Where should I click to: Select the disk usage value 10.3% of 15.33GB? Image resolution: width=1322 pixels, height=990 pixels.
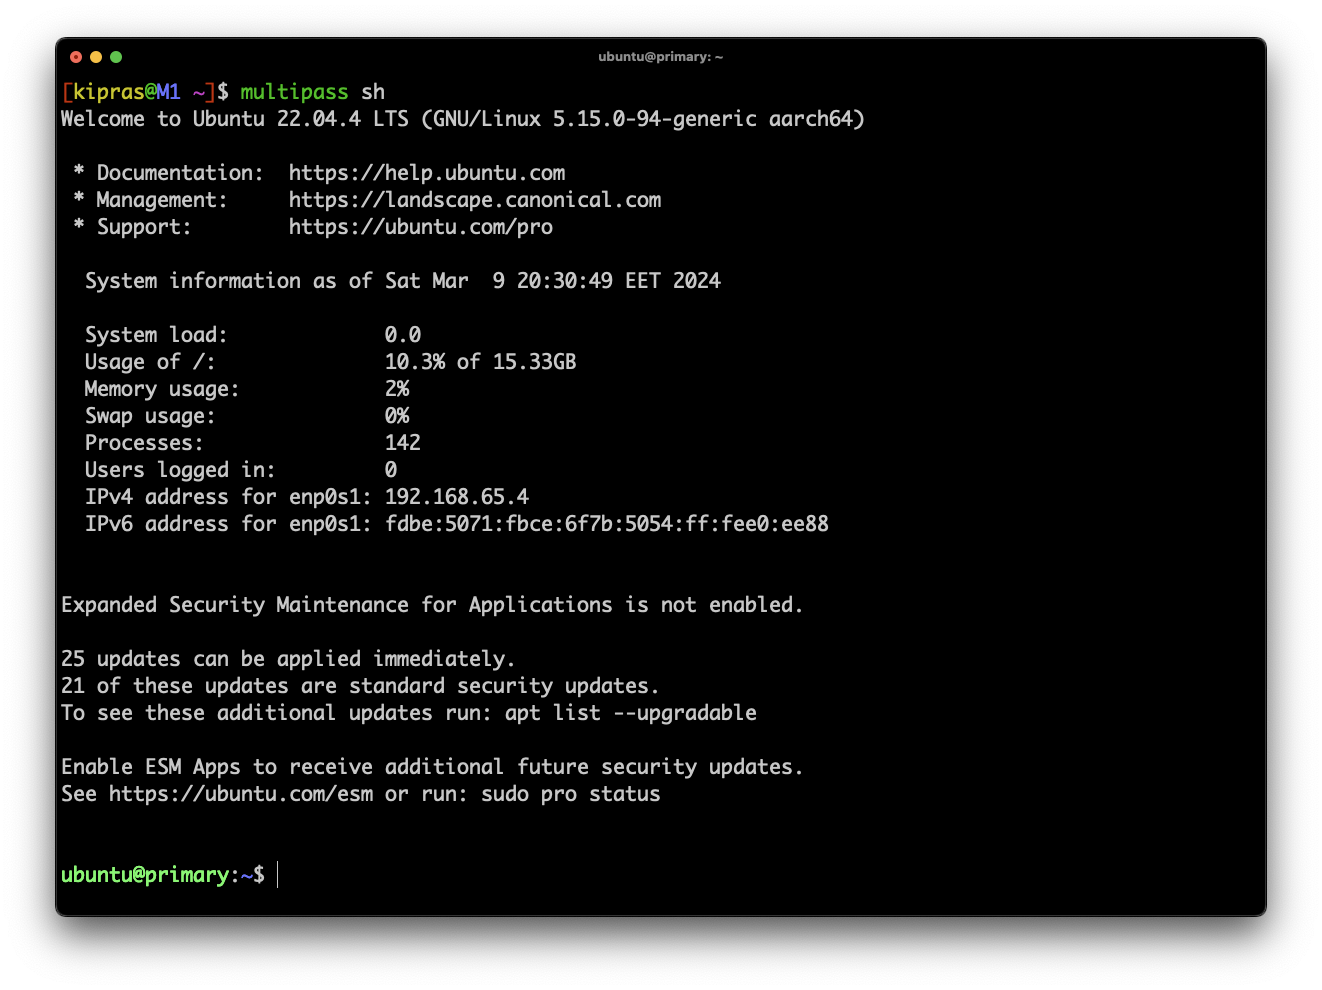[x=481, y=362]
